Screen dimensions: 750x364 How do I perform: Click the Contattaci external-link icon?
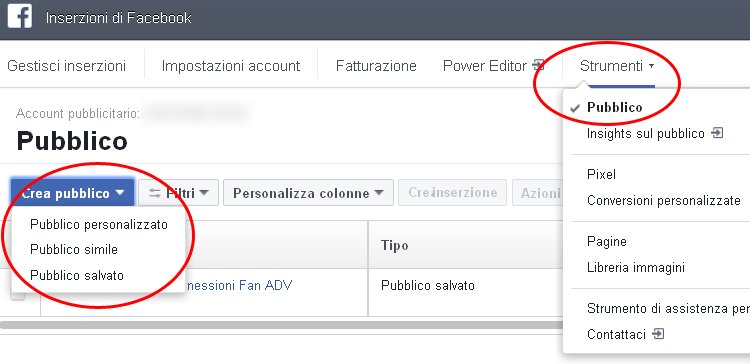(658, 333)
